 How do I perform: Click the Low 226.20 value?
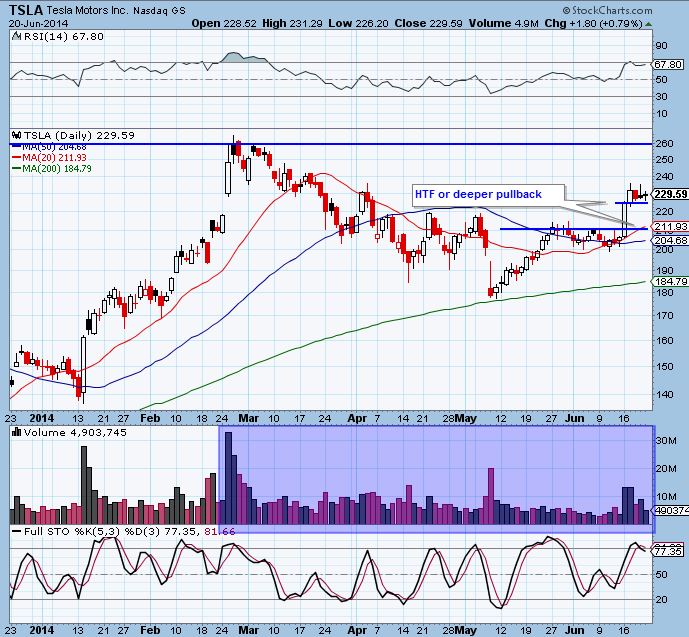[x=359, y=23]
